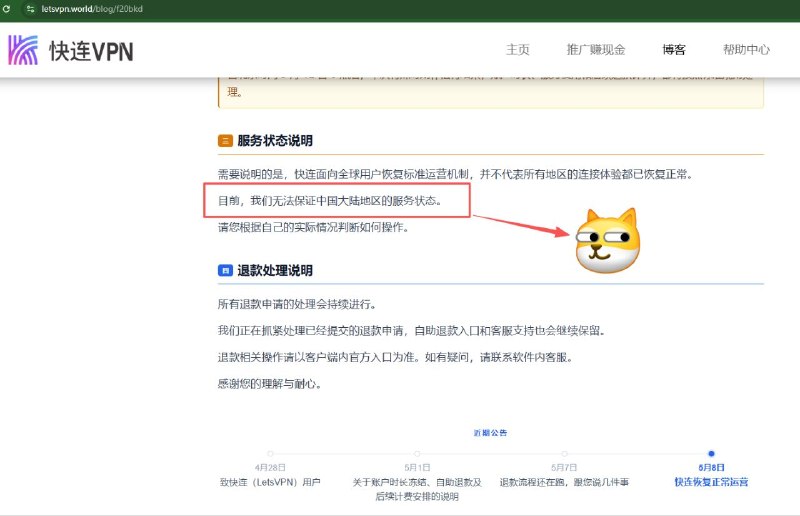Click sentence starting 需要说明的是，快连面向全球用户
The width and height of the screenshot is (800, 516).
(455, 174)
